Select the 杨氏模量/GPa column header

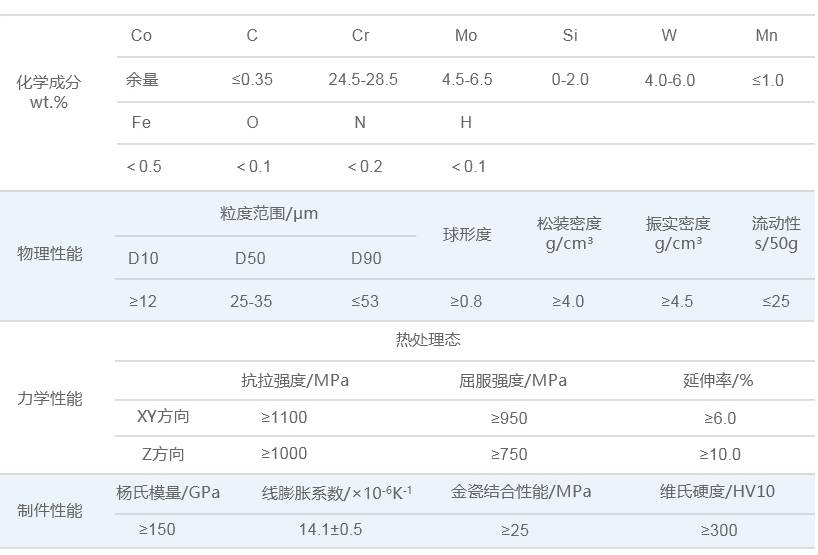tap(168, 492)
